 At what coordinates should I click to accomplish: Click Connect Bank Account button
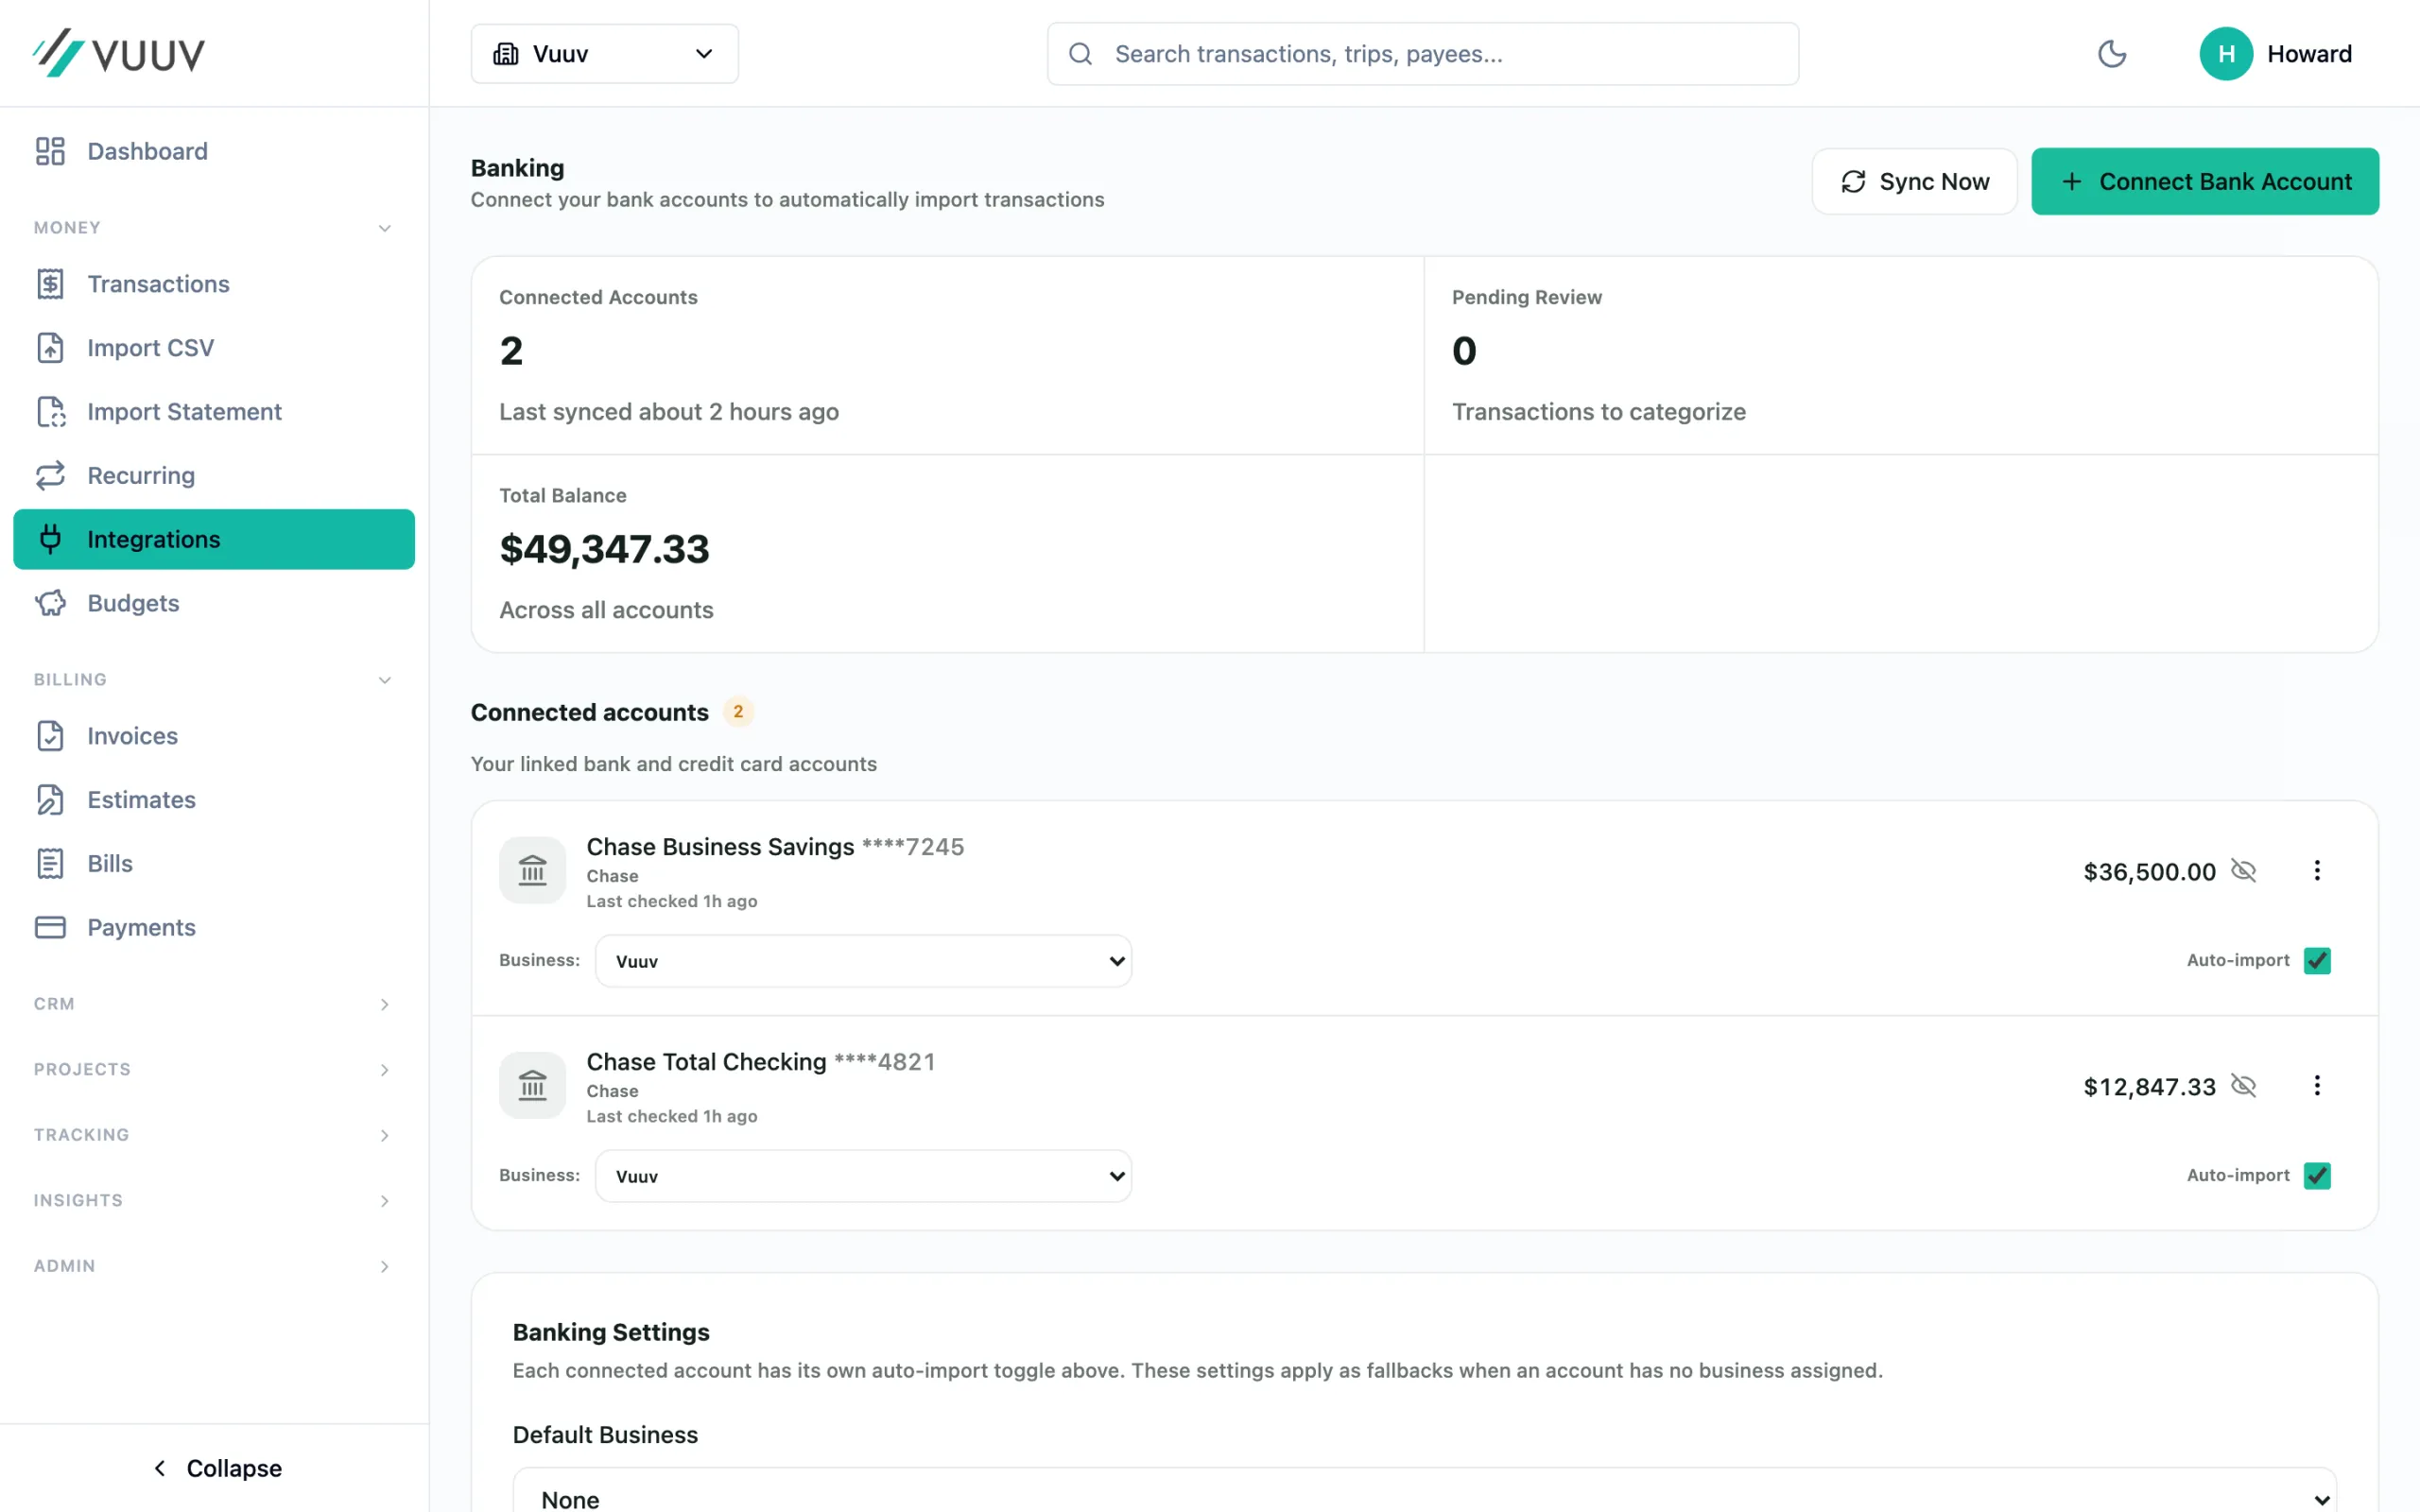2205,181
